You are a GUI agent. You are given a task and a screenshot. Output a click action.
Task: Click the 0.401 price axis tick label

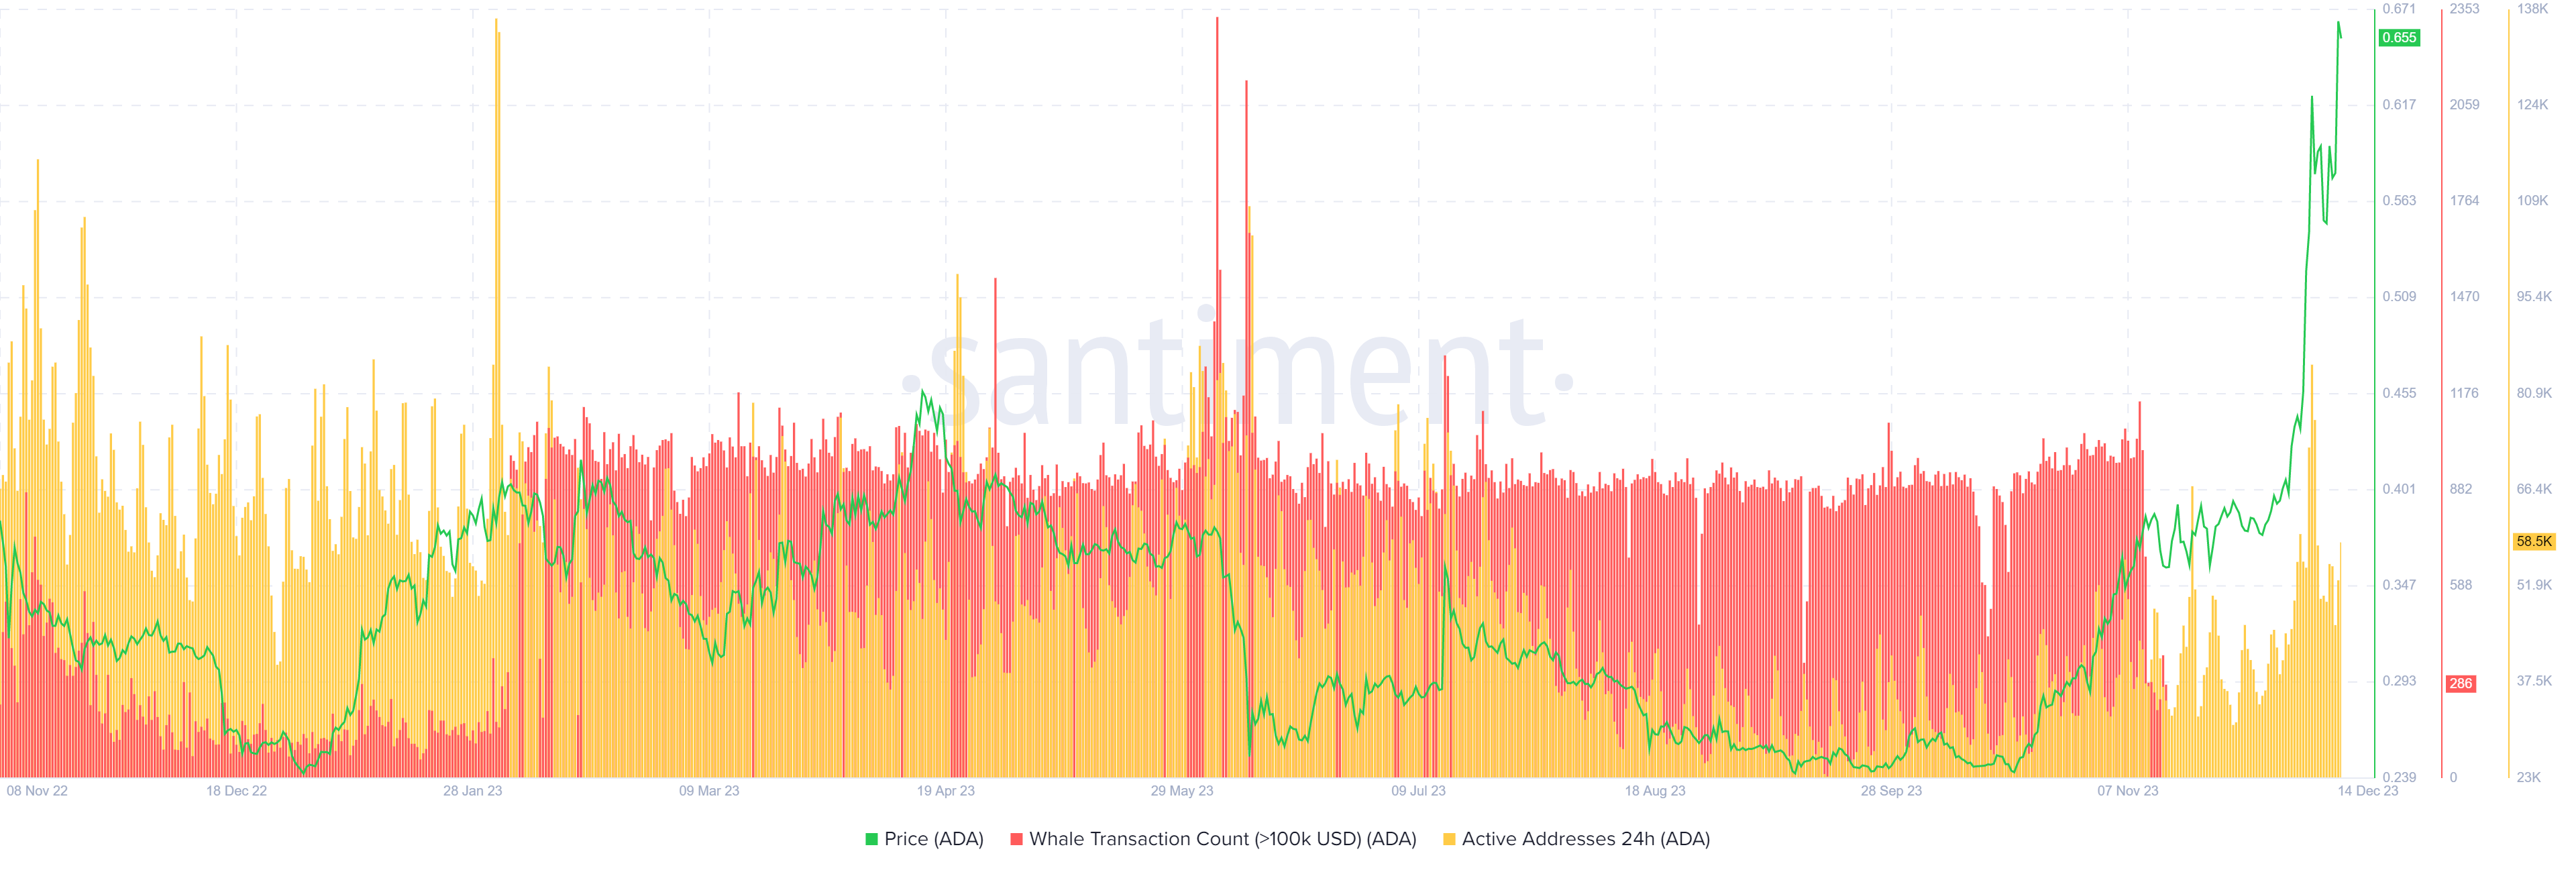pos(2398,489)
